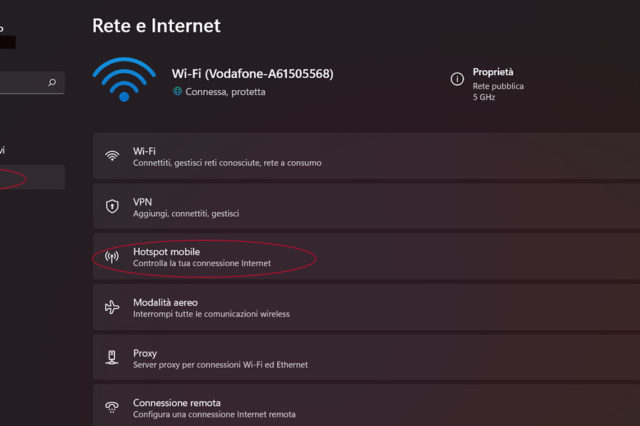Open Proprietà of the connected network
Viewport: 640px width, 426px height.
tap(493, 72)
